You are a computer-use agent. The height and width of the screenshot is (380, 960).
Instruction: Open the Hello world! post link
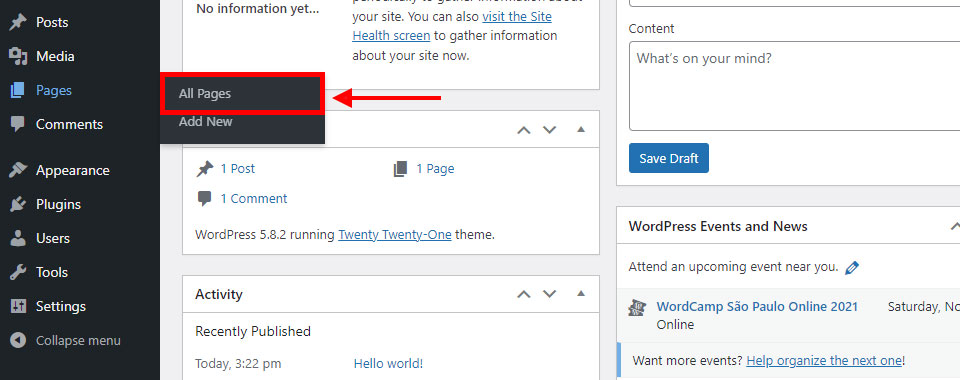(388, 363)
